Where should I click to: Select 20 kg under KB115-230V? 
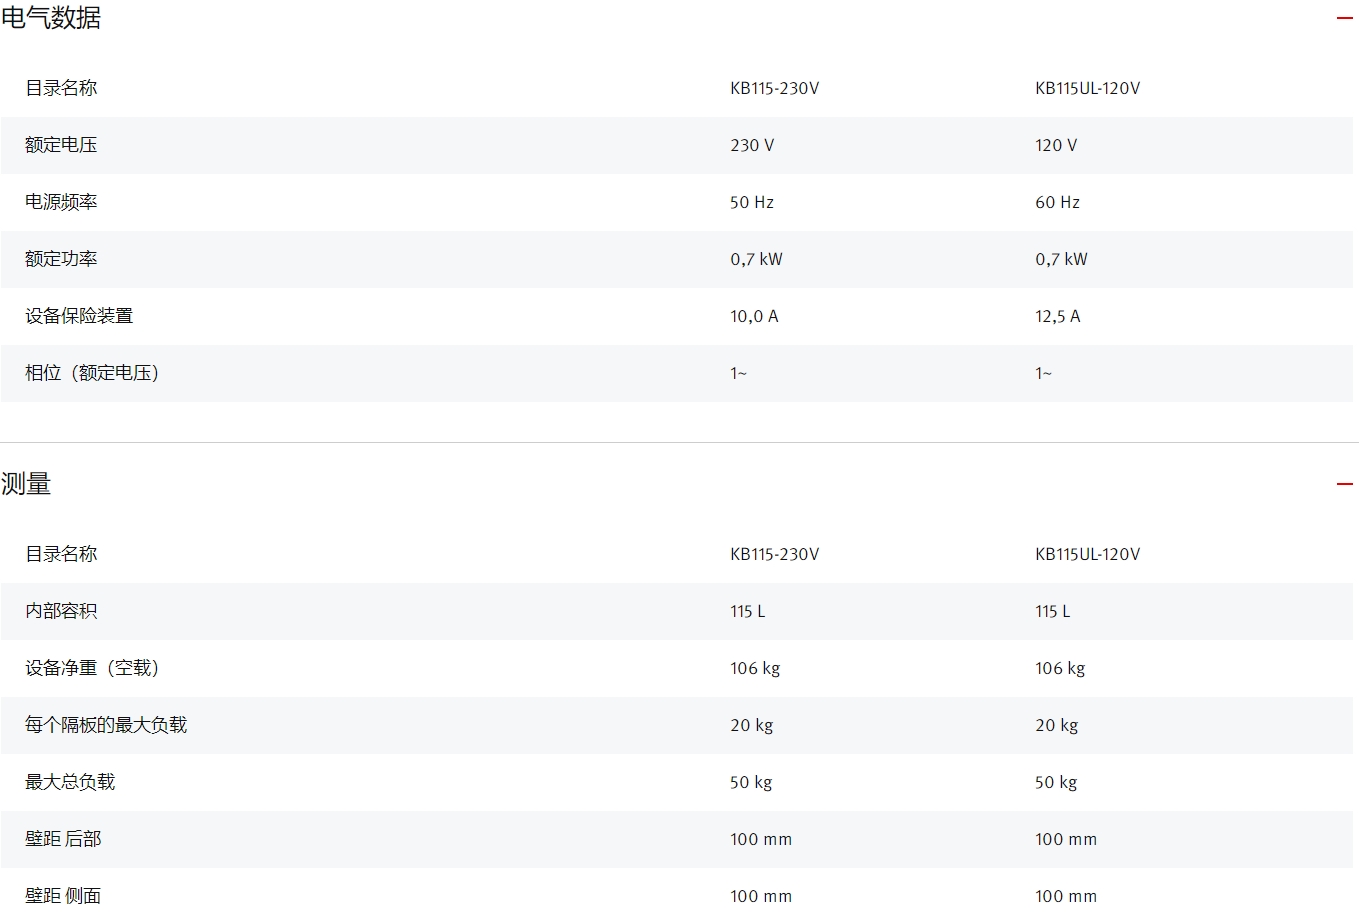tap(751, 725)
